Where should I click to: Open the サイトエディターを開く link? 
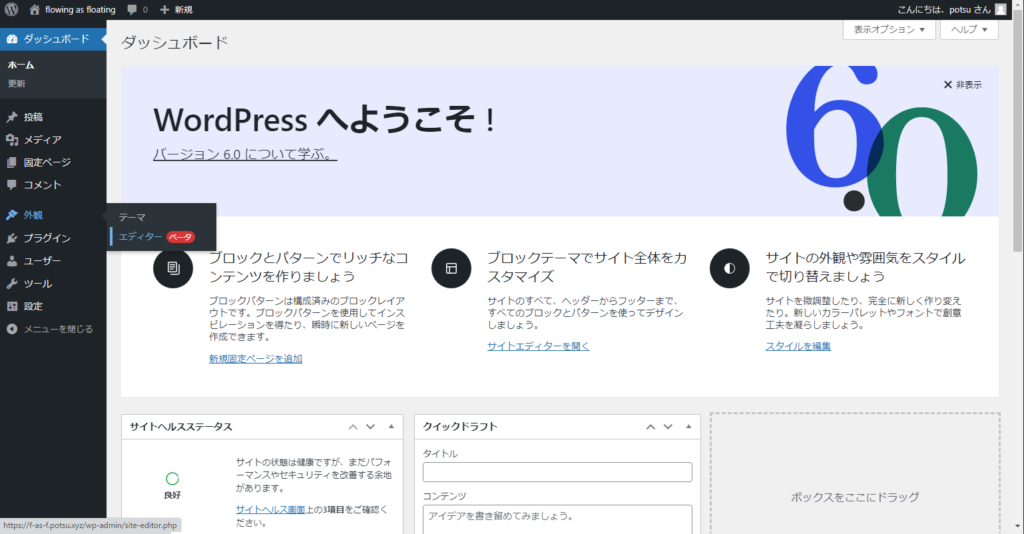pos(538,346)
